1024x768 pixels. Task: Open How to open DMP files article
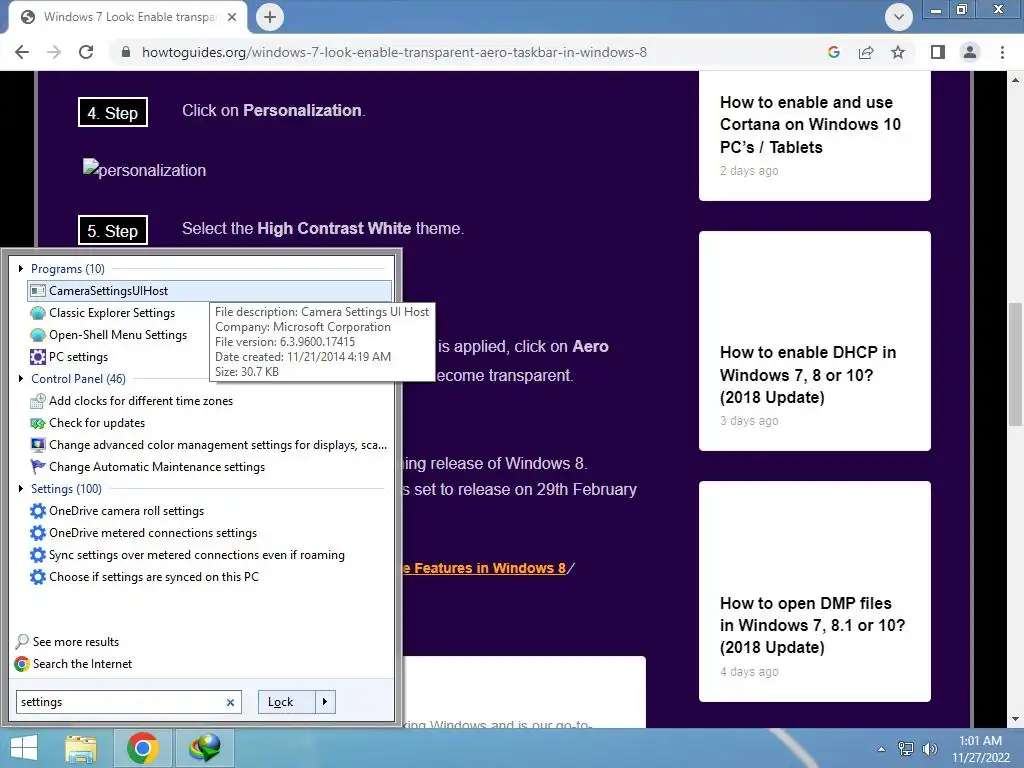[812, 625]
